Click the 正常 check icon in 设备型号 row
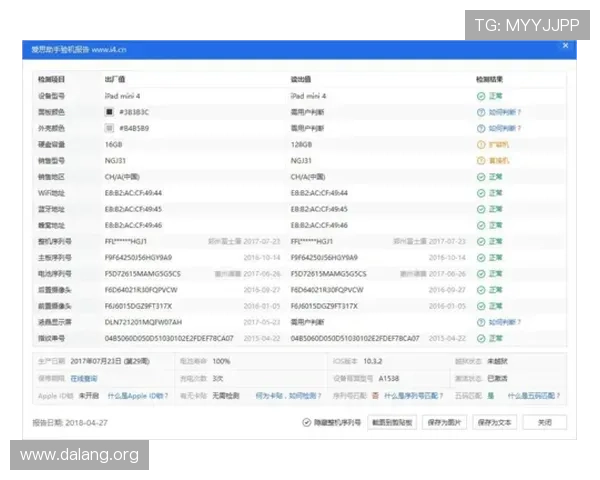Screen dimensions: 600x480 click(481, 96)
